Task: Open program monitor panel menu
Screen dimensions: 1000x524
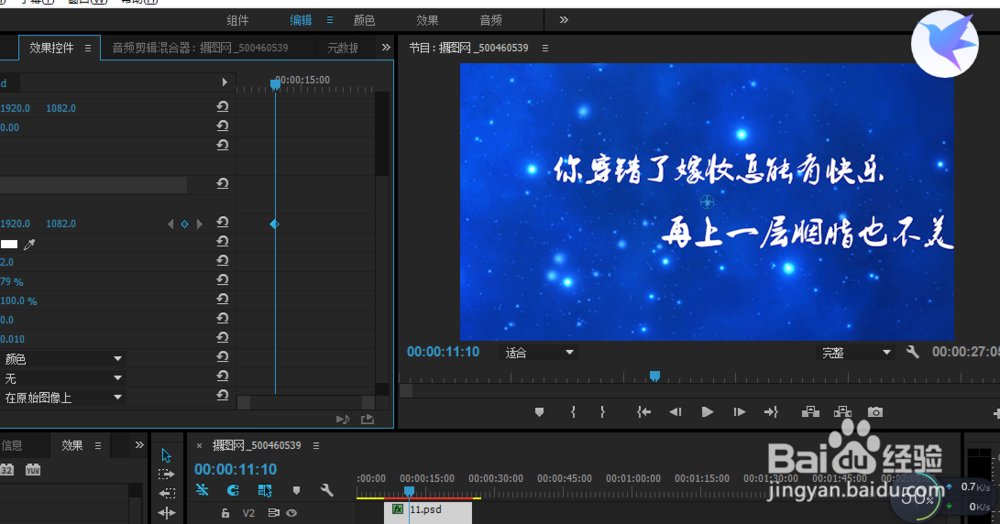Action: click(545, 48)
